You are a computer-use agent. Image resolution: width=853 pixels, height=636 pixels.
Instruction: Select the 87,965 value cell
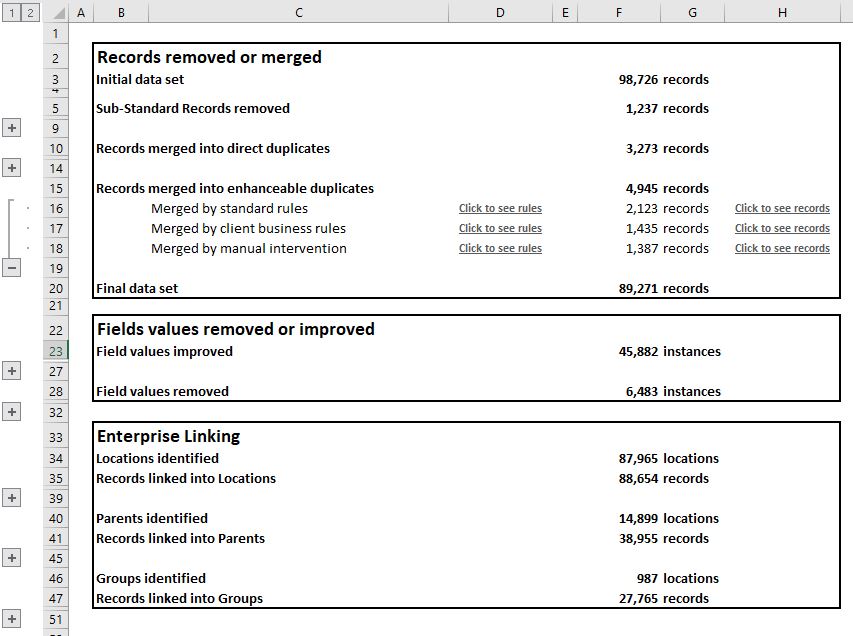[x=619, y=459]
